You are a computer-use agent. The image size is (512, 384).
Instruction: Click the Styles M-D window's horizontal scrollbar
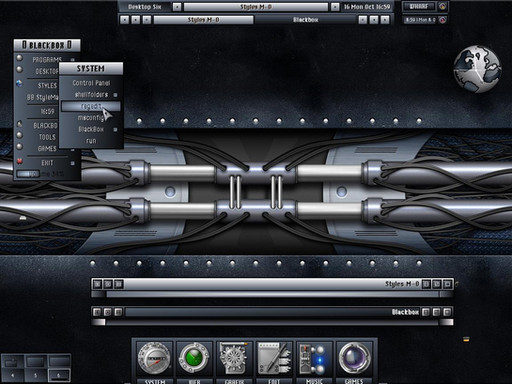(272, 294)
